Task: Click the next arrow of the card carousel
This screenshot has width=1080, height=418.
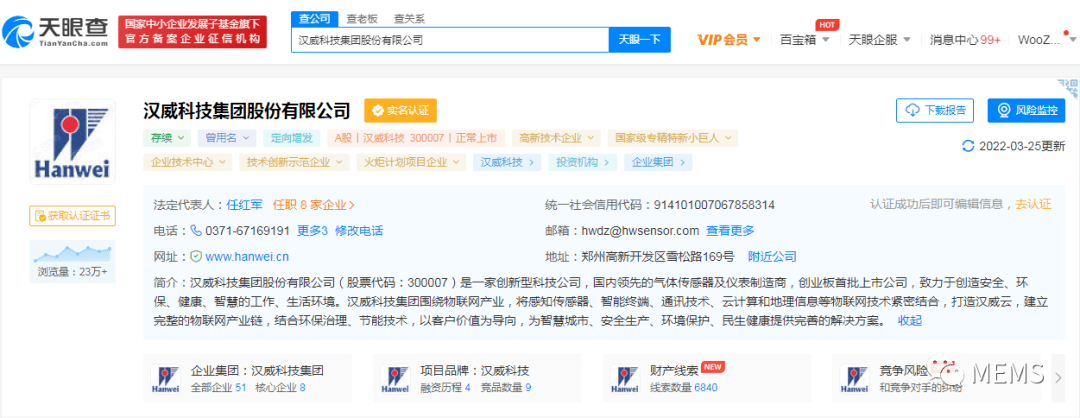Action: click(x=1059, y=377)
